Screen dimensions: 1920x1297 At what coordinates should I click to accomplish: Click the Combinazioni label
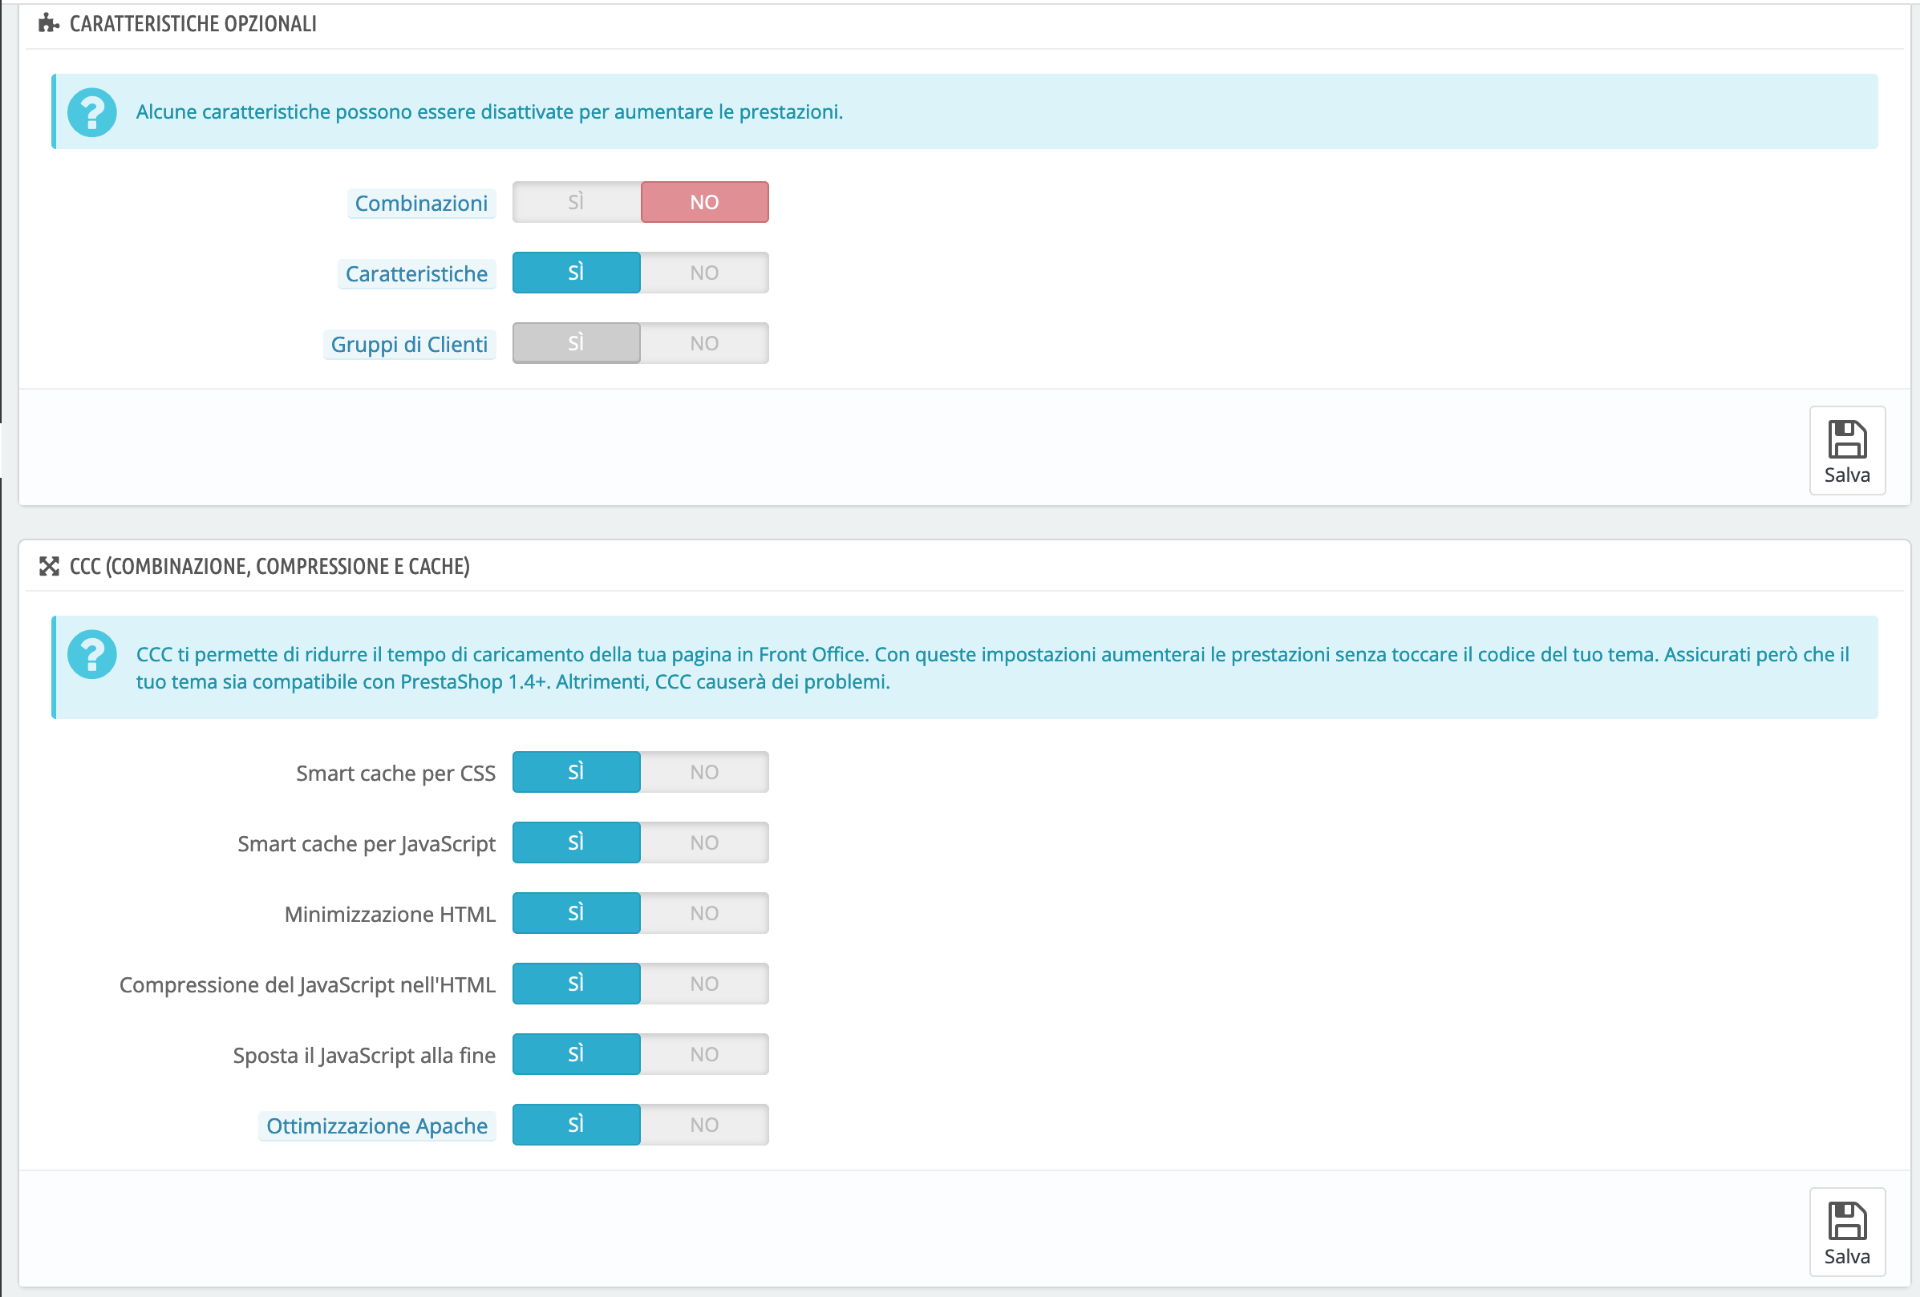pyautogui.click(x=421, y=203)
